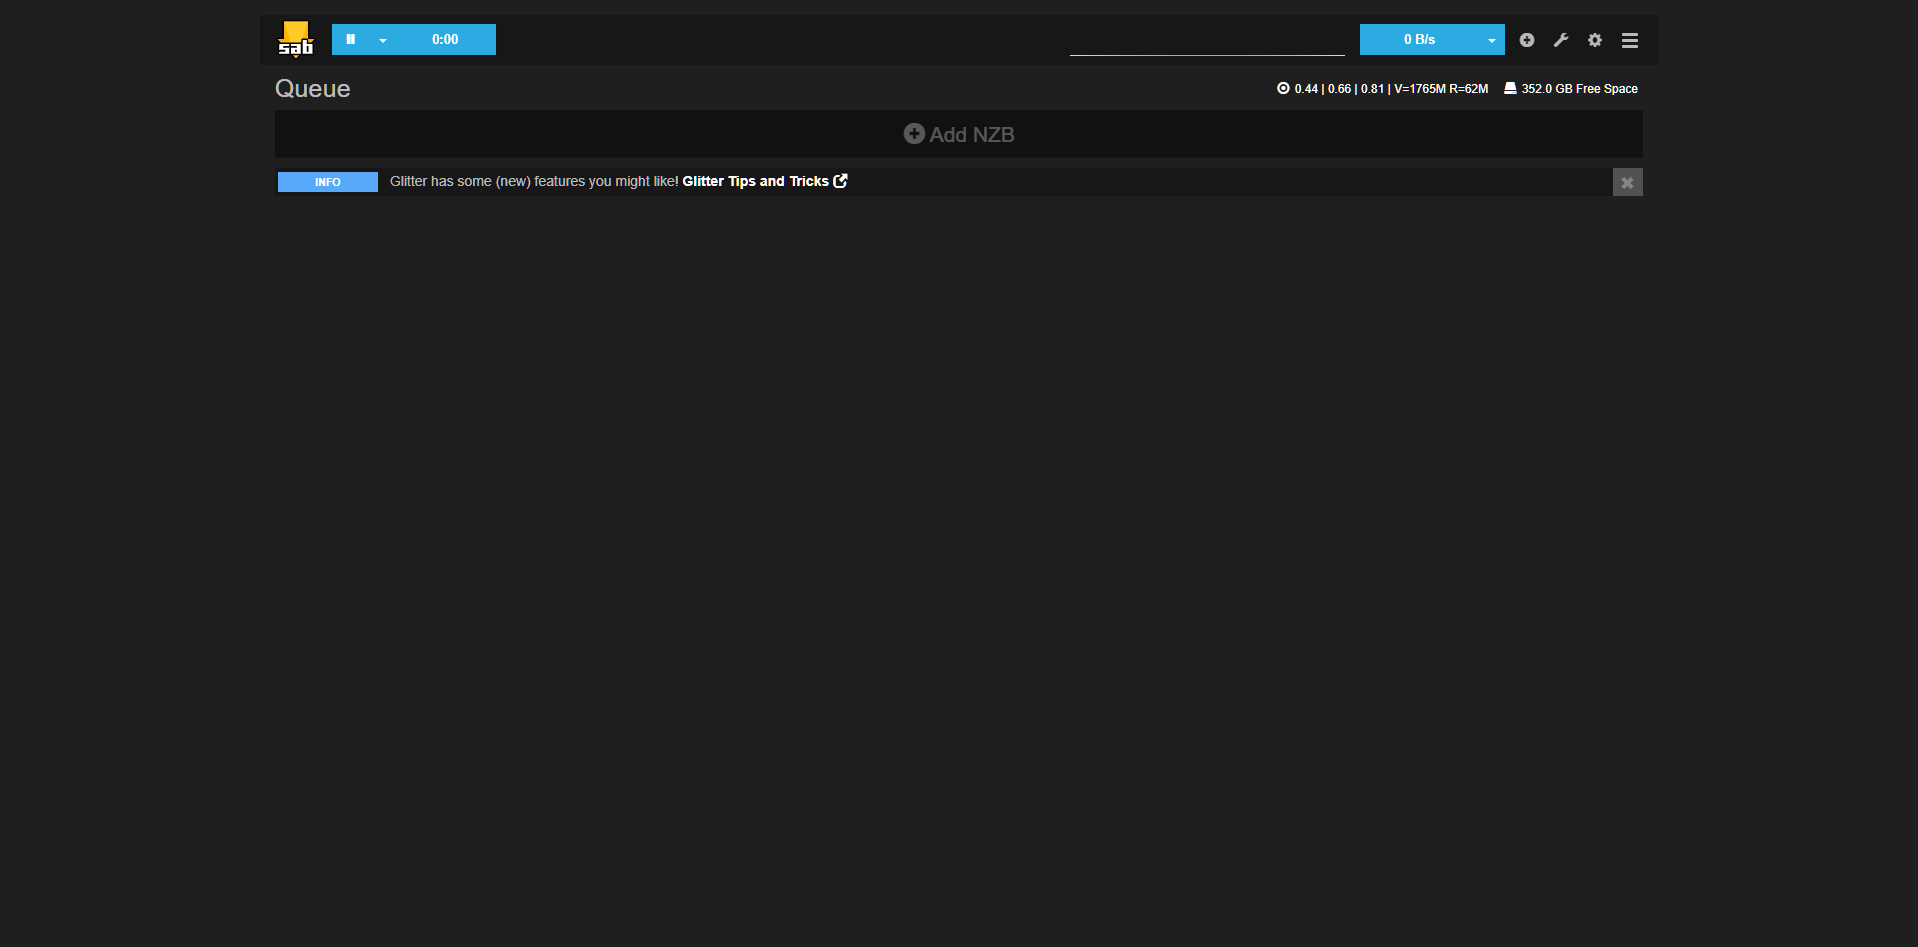The height and width of the screenshot is (947, 1918).
Task: Click the 352.0 GB Free Space text
Action: (x=1579, y=89)
